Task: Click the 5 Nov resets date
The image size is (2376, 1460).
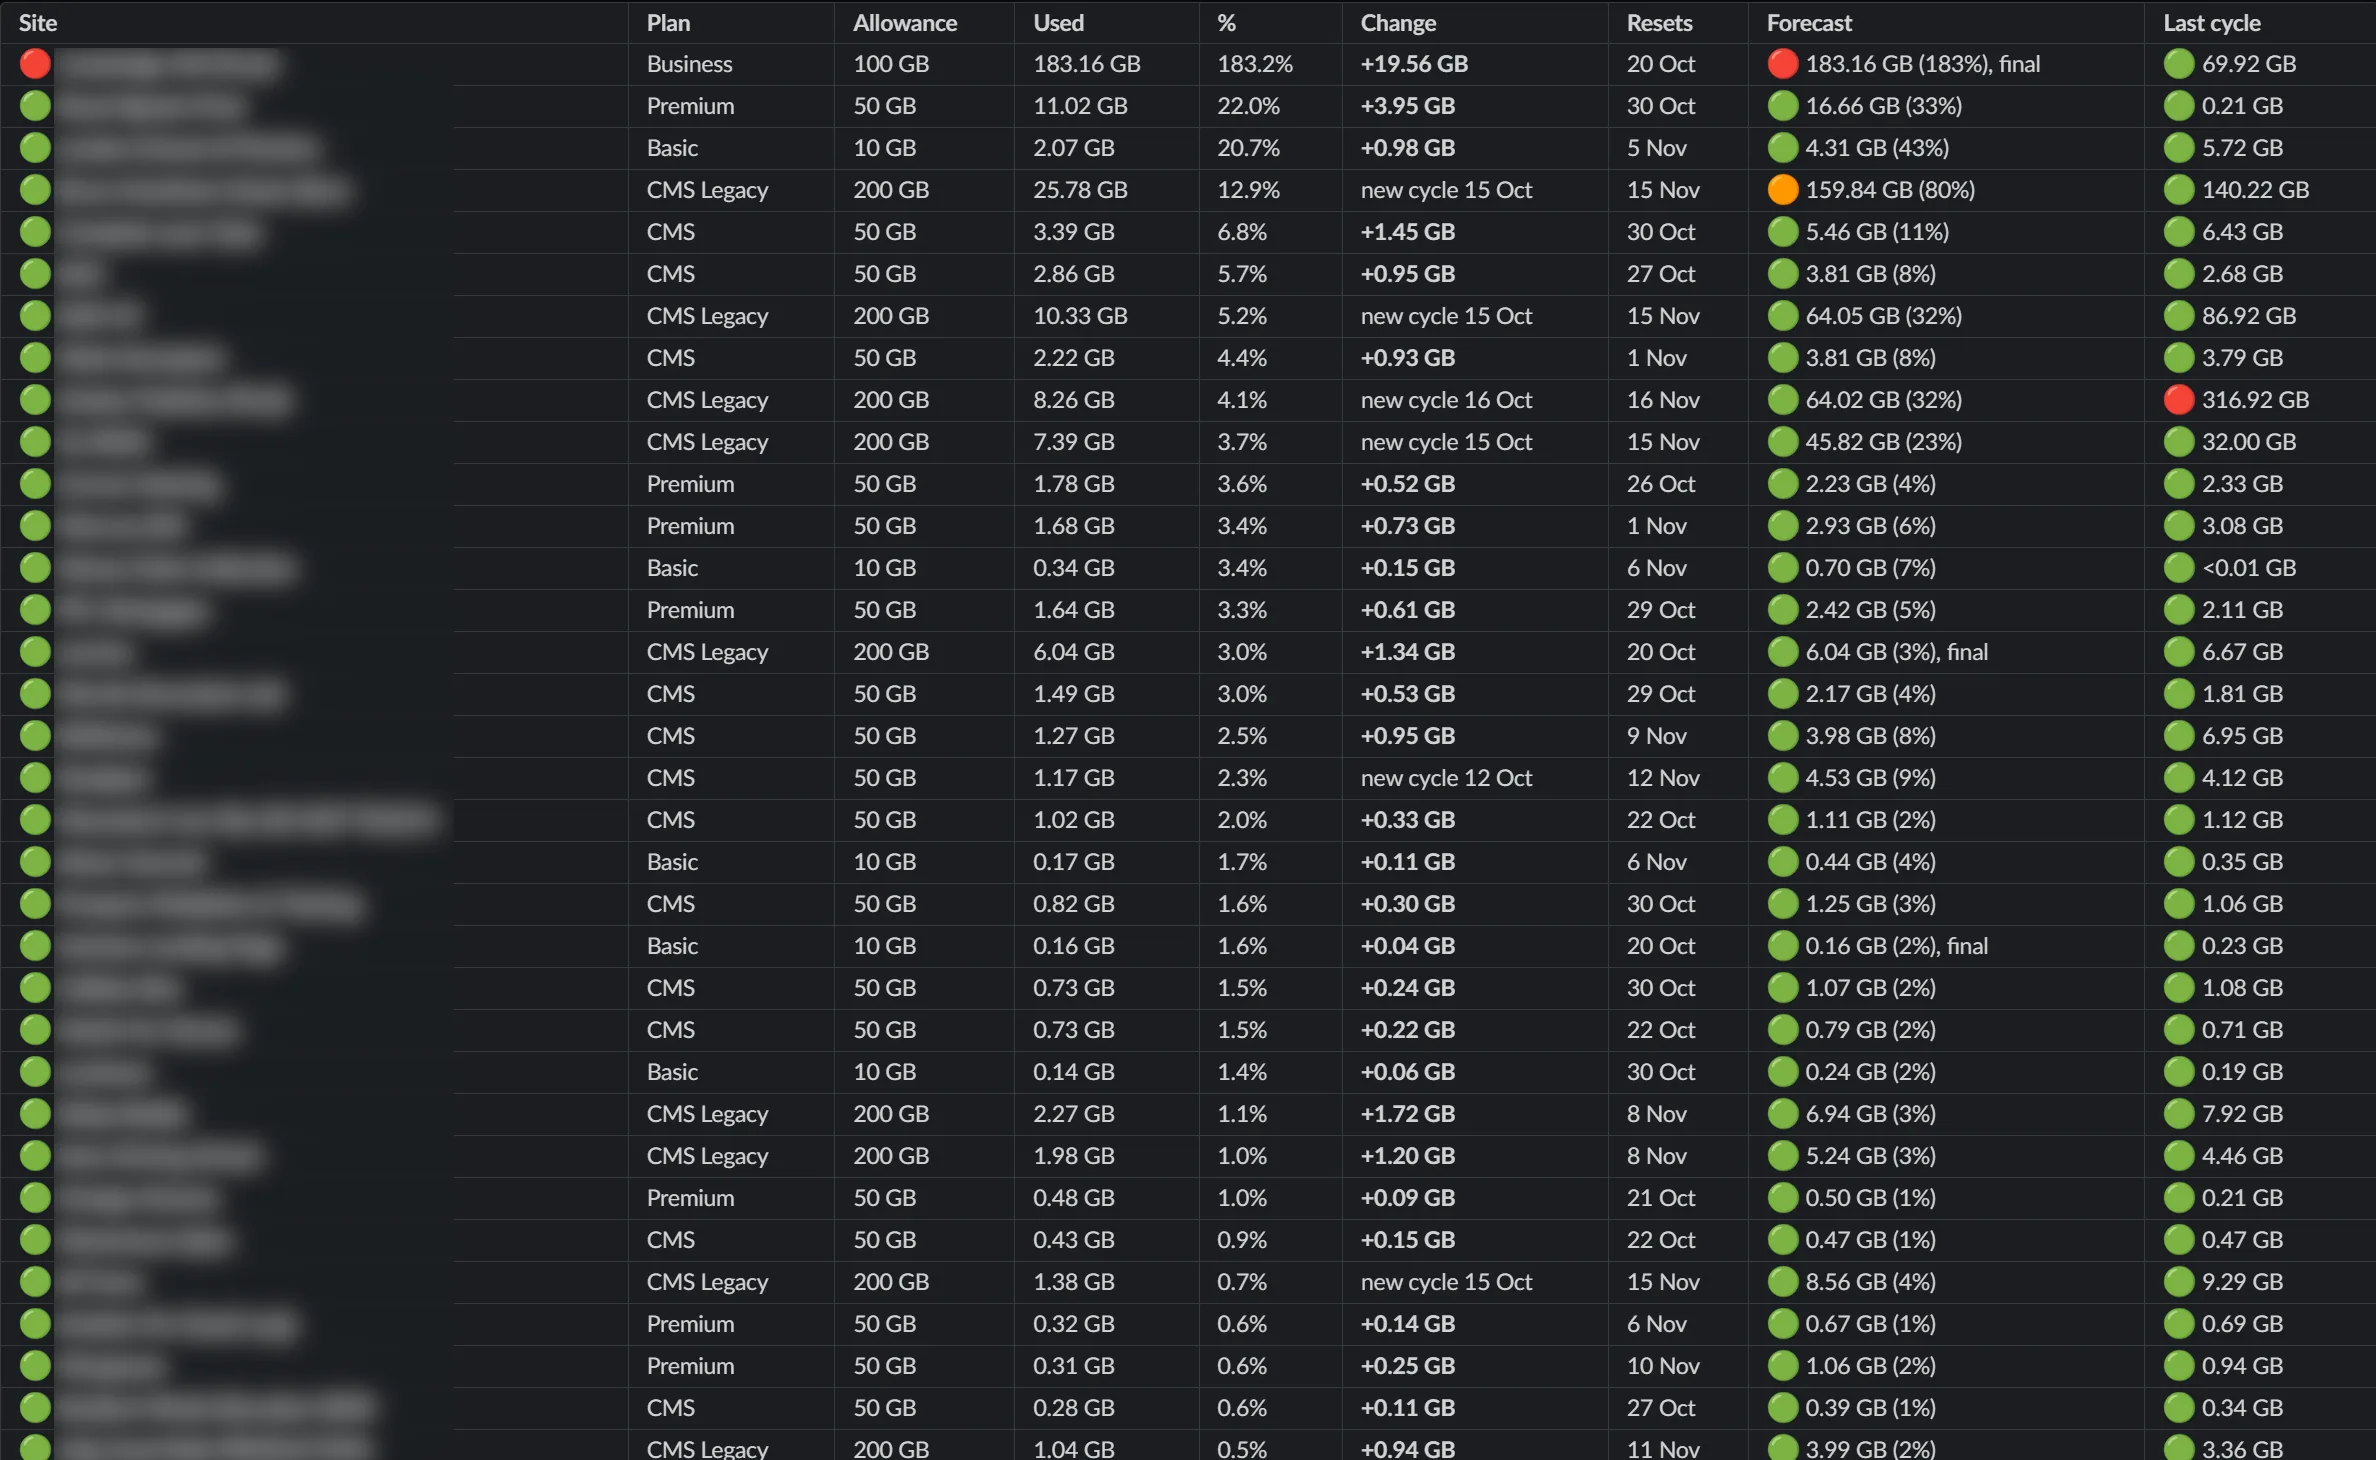Action: [x=1656, y=148]
